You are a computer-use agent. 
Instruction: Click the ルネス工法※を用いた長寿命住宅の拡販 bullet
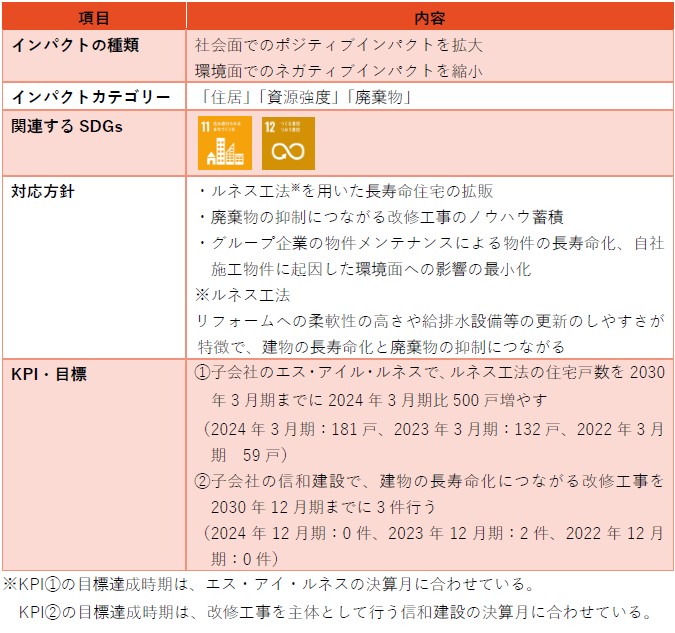[x=345, y=191]
